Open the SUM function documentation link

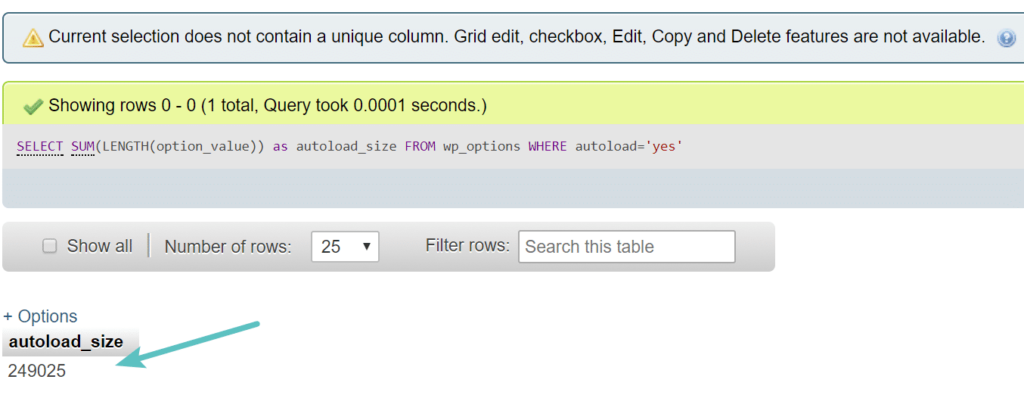pyautogui.click(x=82, y=147)
